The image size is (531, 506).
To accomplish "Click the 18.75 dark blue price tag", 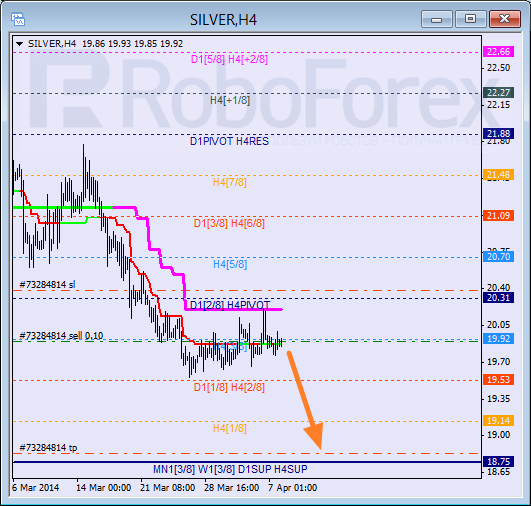I will tap(498, 461).
